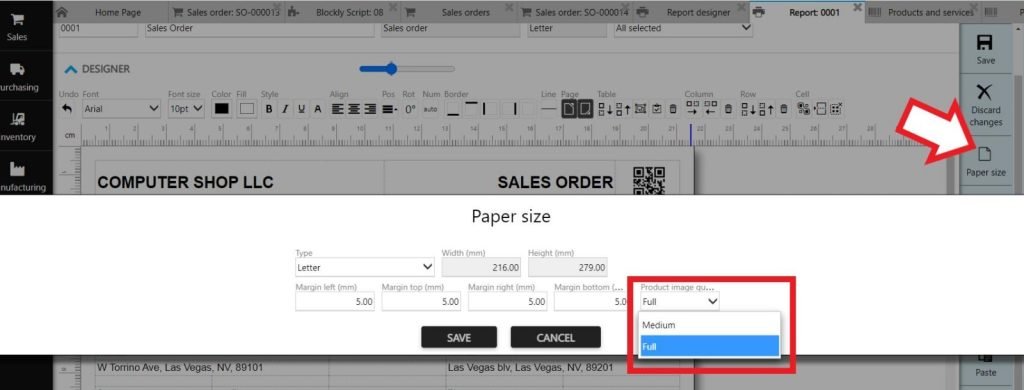The height and width of the screenshot is (390, 1024).
Task: Open Product image quality dropdown showing Full
Action: (679, 301)
